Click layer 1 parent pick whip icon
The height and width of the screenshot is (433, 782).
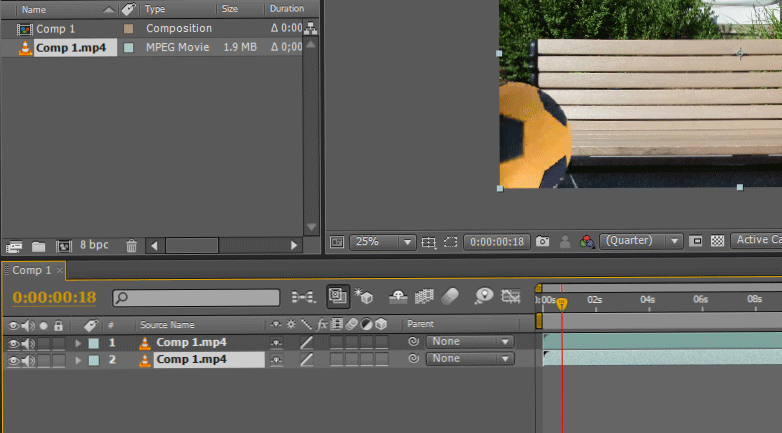coord(413,342)
